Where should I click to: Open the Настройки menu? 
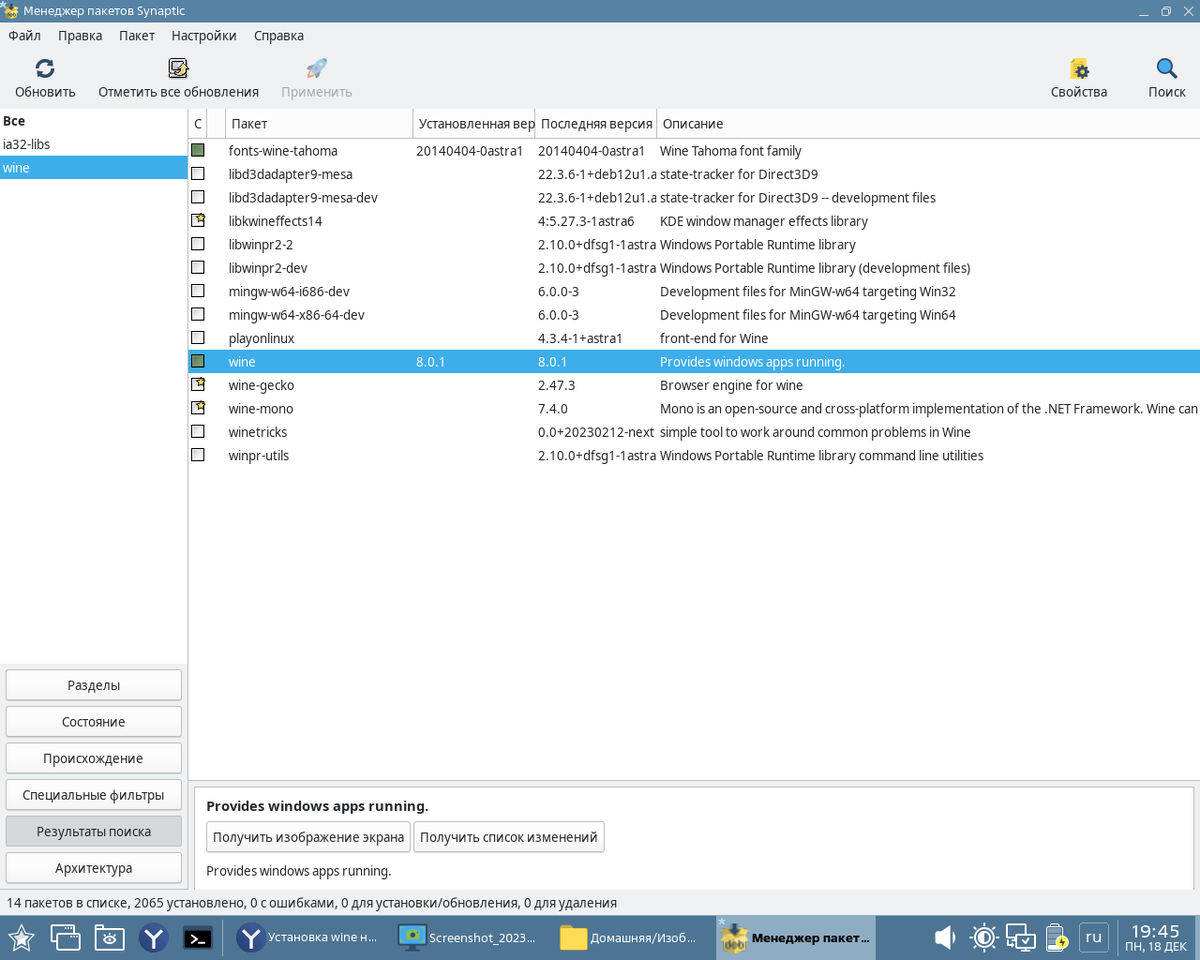pos(204,35)
